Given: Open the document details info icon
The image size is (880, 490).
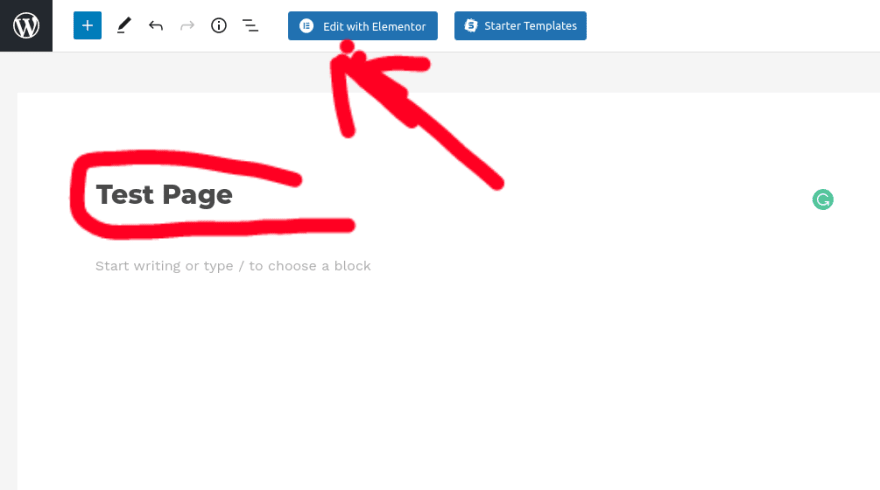Looking at the screenshot, I should [x=219, y=26].
